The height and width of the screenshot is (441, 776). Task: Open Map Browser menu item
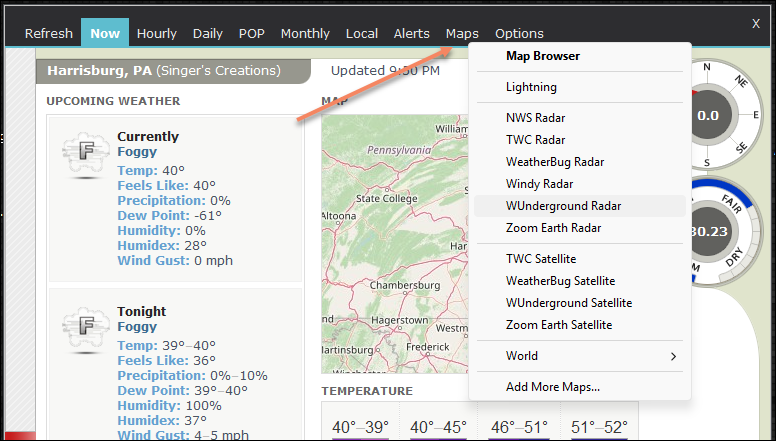click(542, 56)
